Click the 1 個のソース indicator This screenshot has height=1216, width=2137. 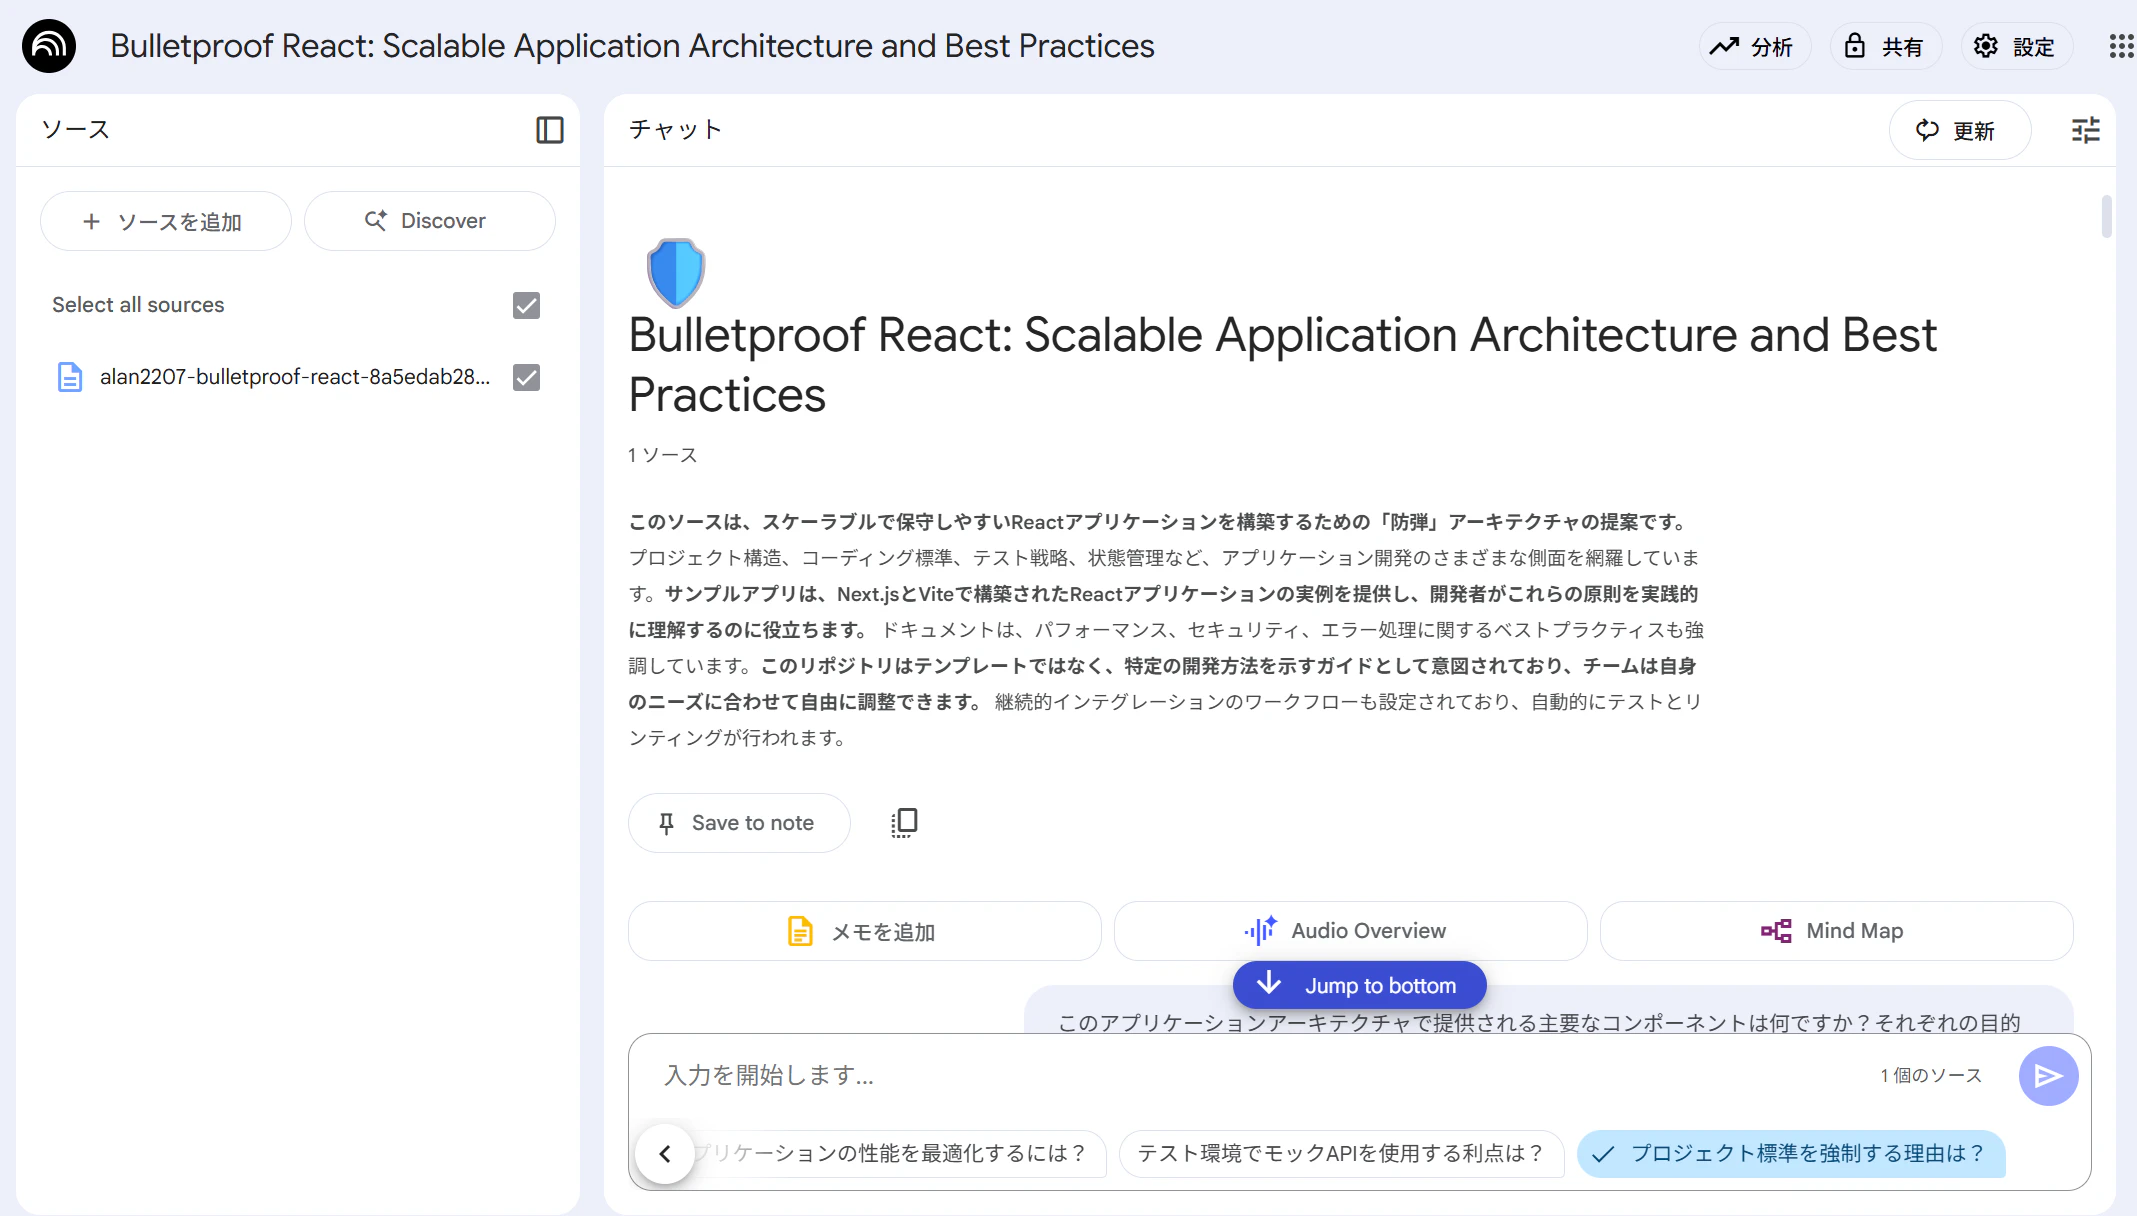(x=1930, y=1075)
